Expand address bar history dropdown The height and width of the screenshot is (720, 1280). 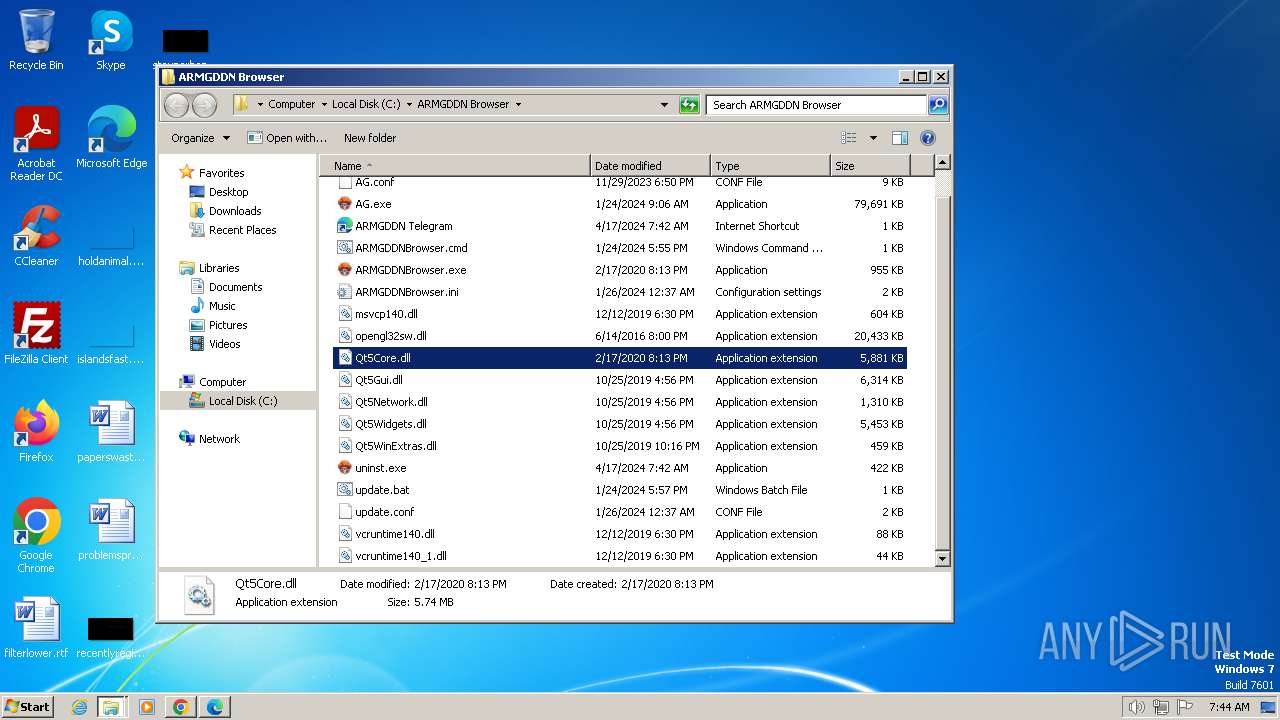pyautogui.click(x=664, y=104)
